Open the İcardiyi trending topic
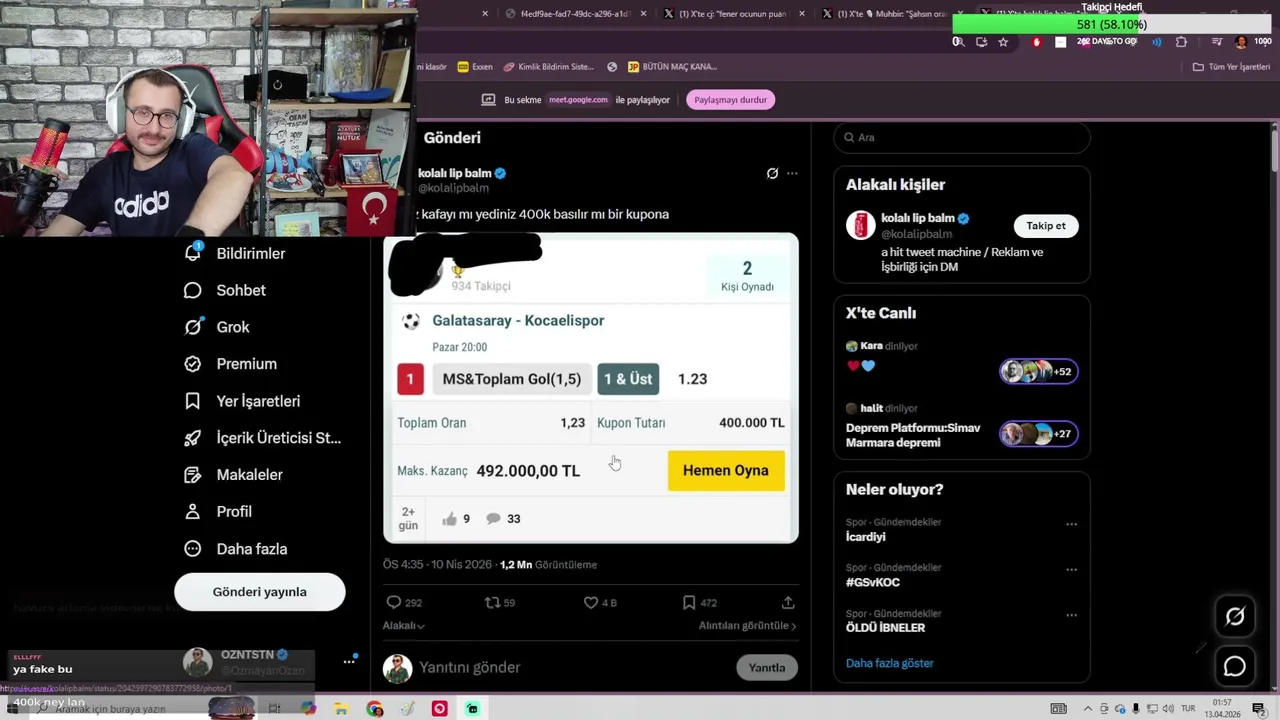1280x720 pixels. coord(865,537)
